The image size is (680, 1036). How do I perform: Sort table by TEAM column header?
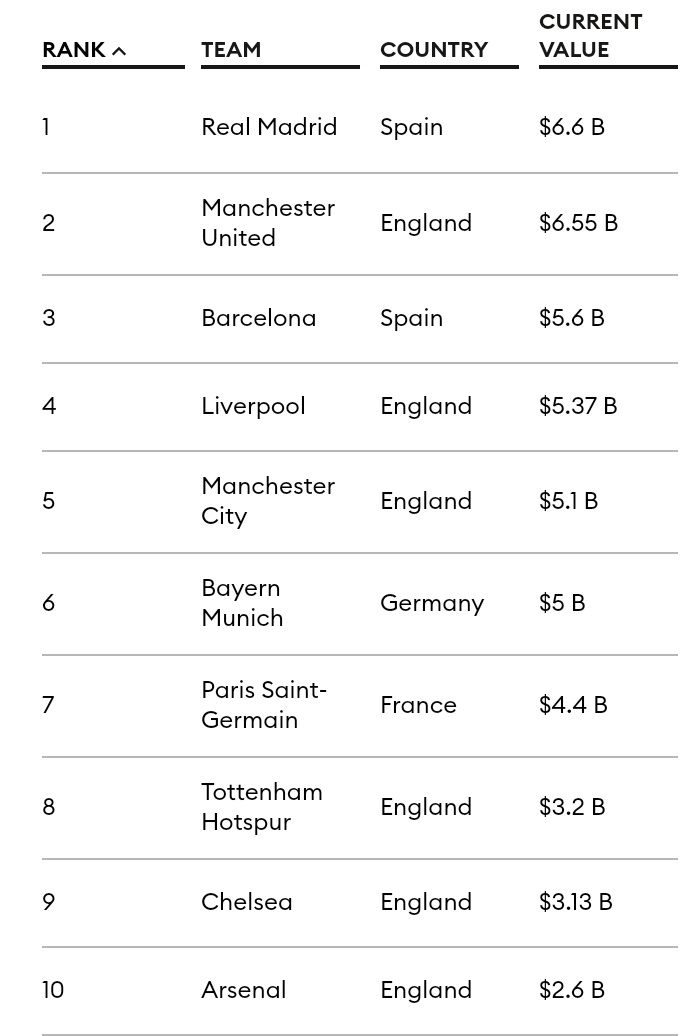point(231,49)
